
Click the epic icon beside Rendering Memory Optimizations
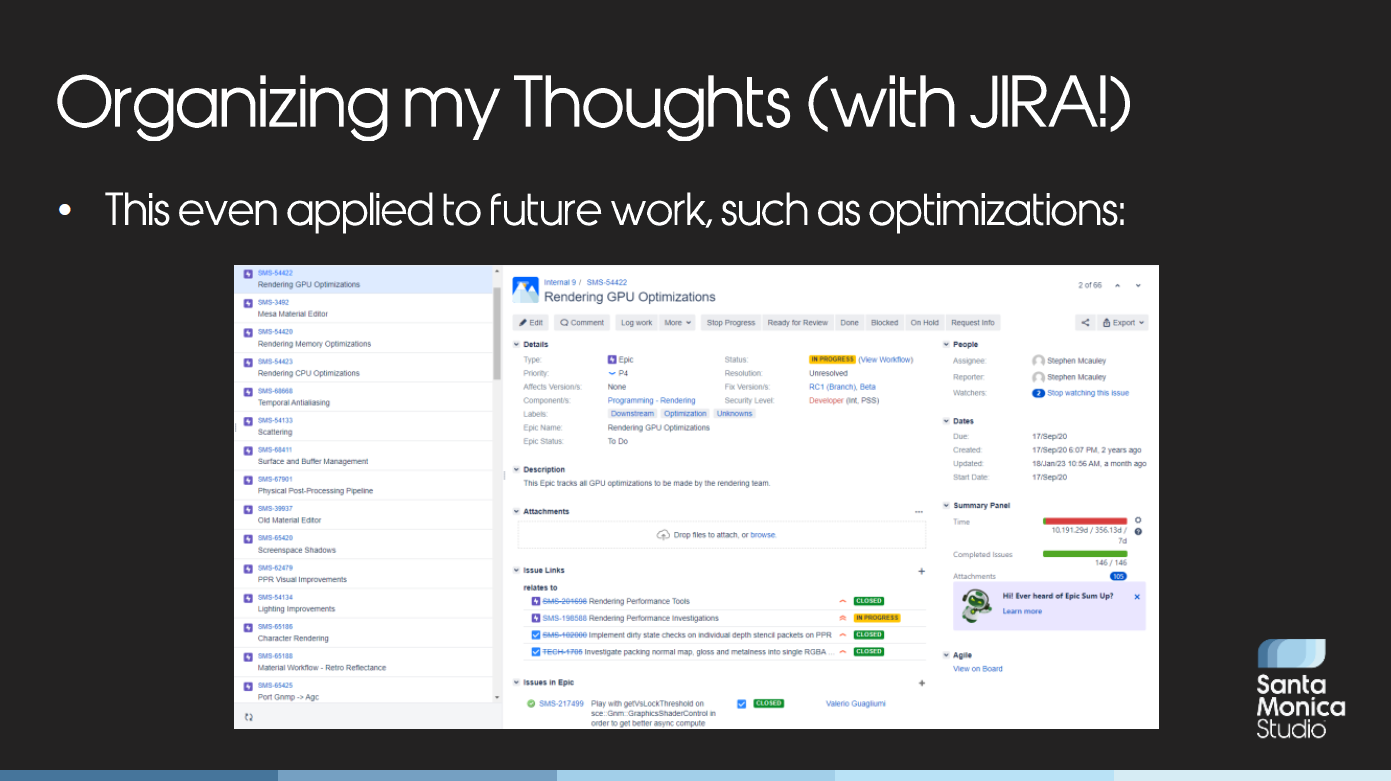pos(248,333)
